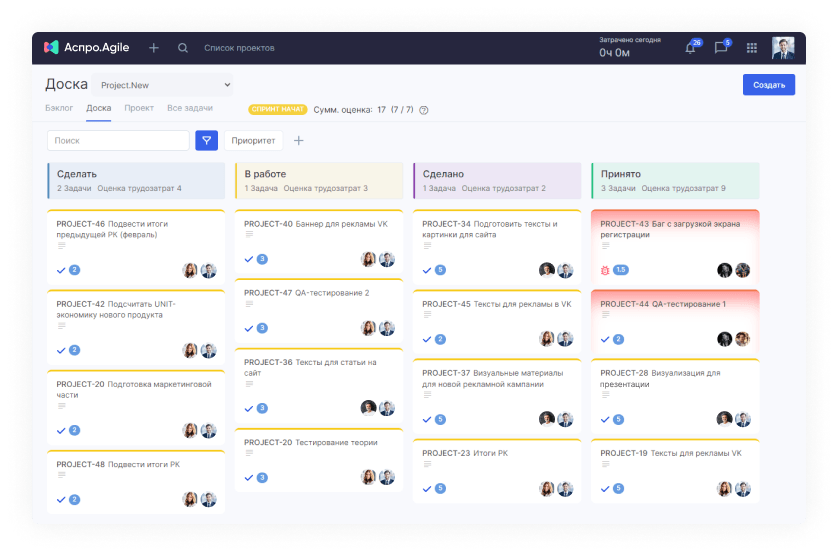Click the blue filter funnel button

pyautogui.click(x=206, y=141)
